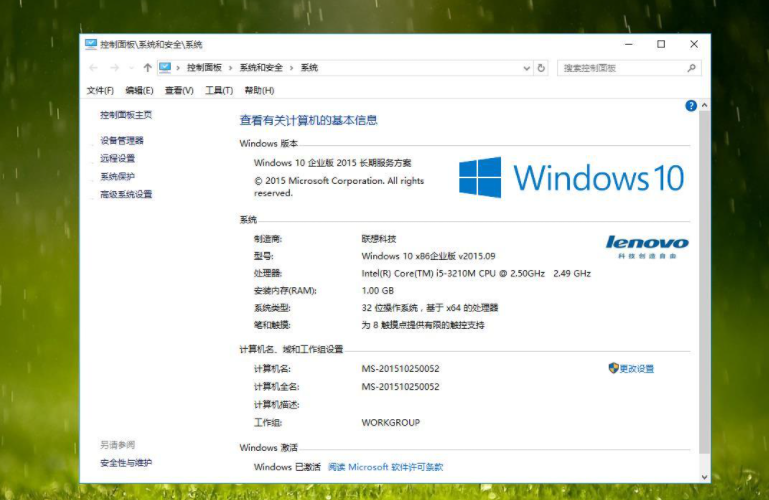
Task: Open the 工具(T) menu
Action: 218,90
